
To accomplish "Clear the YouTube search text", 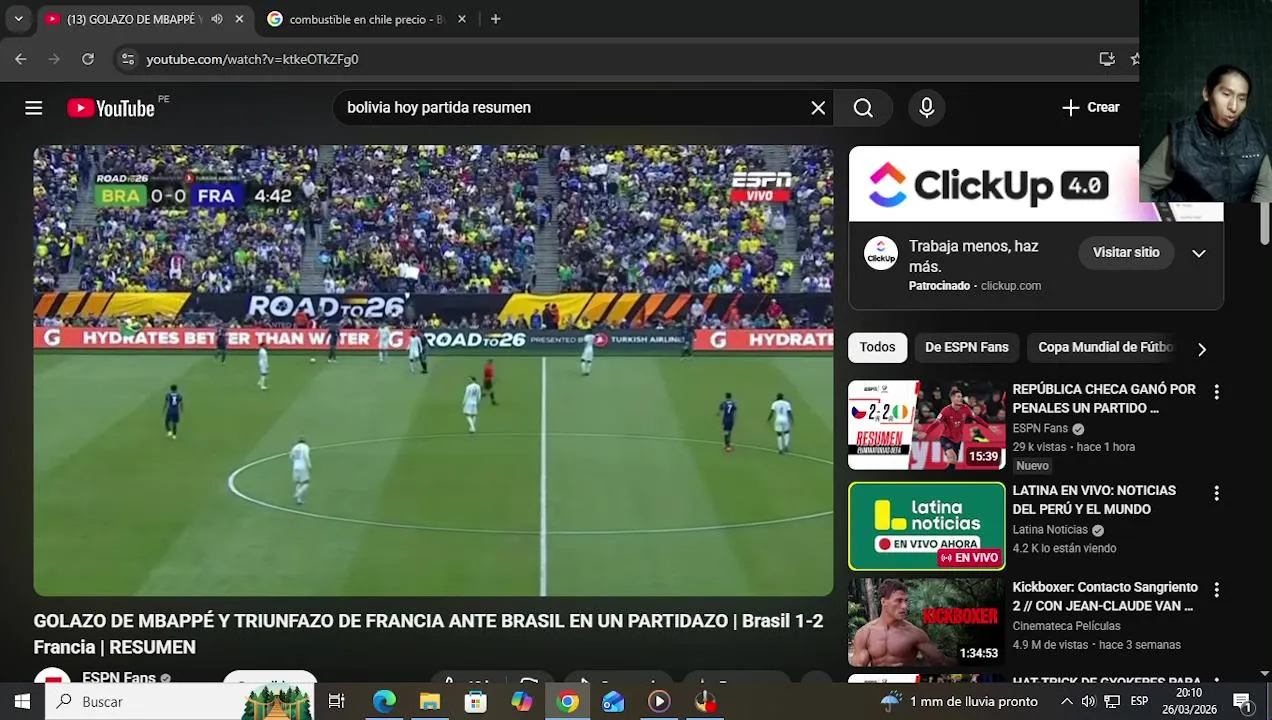I will [818, 108].
